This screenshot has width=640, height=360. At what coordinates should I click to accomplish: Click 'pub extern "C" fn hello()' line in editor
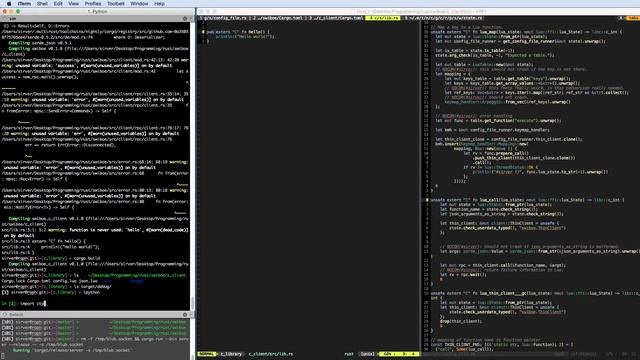click(x=238, y=32)
